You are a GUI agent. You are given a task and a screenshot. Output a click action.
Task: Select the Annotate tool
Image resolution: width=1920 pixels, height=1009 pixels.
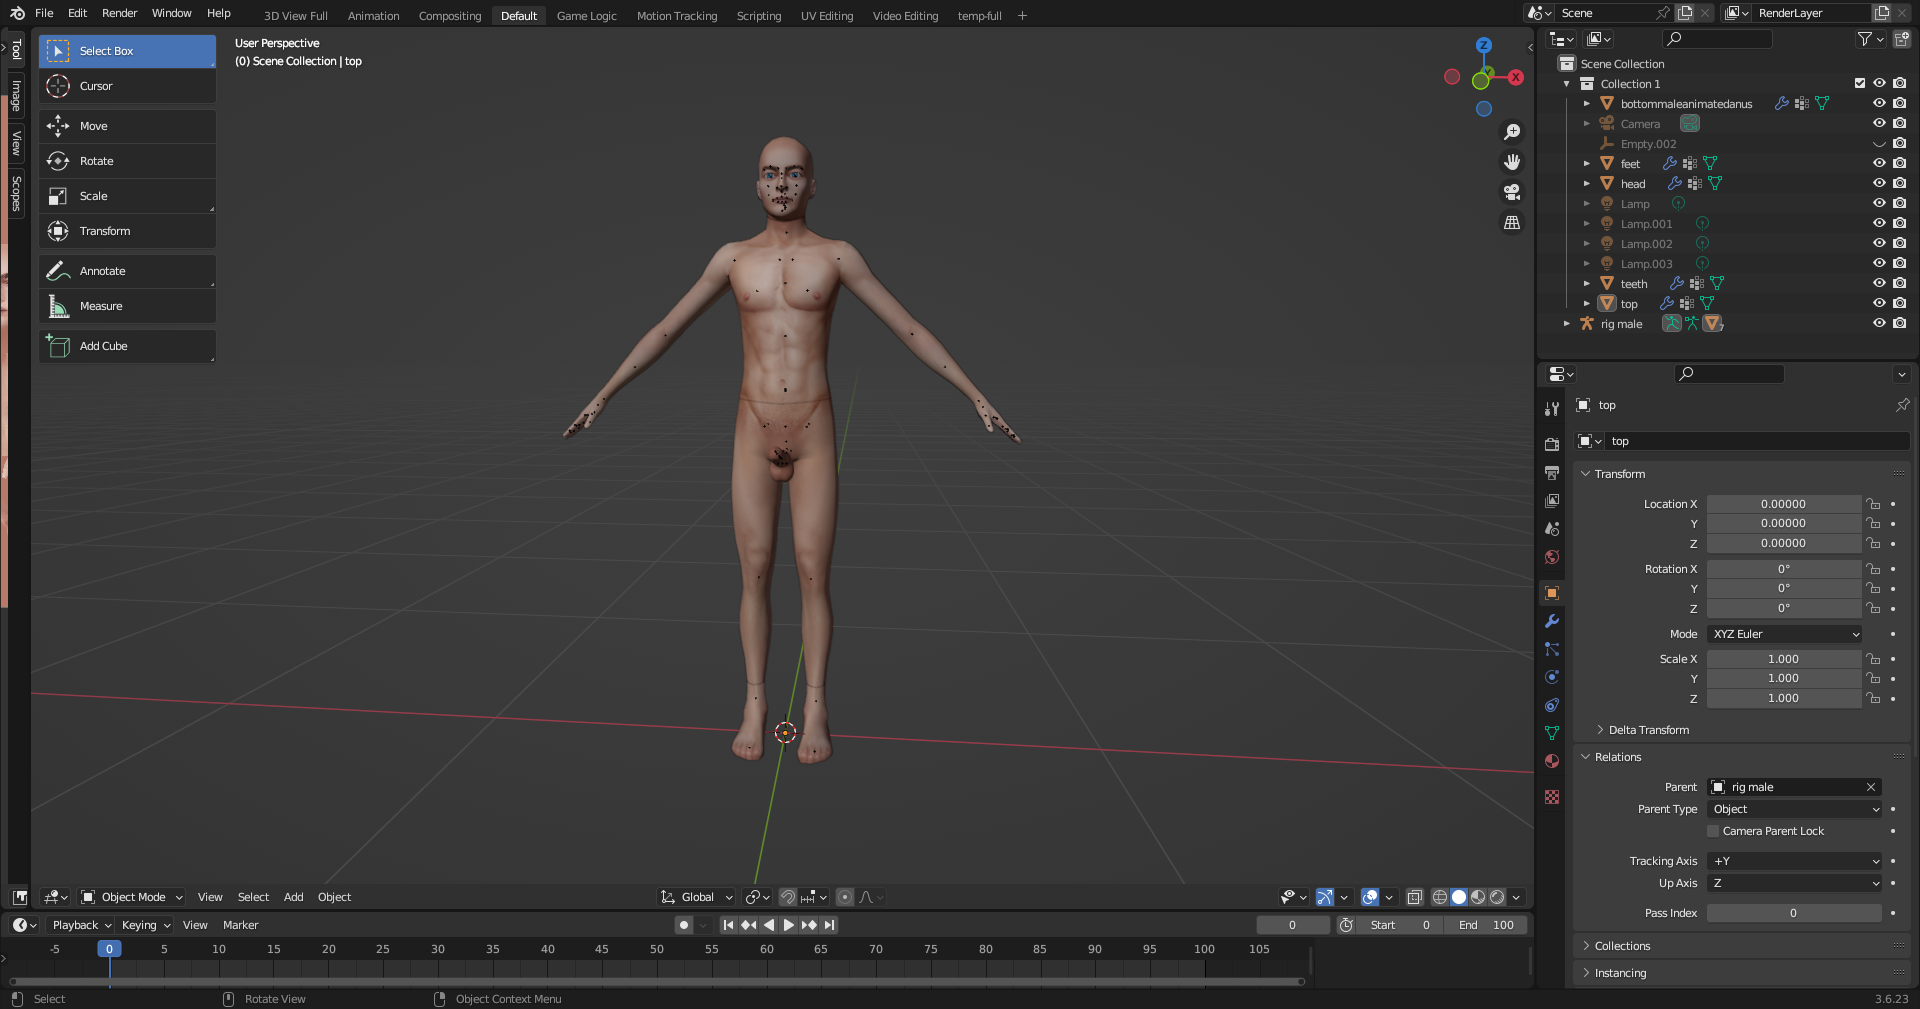coord(127,271)
